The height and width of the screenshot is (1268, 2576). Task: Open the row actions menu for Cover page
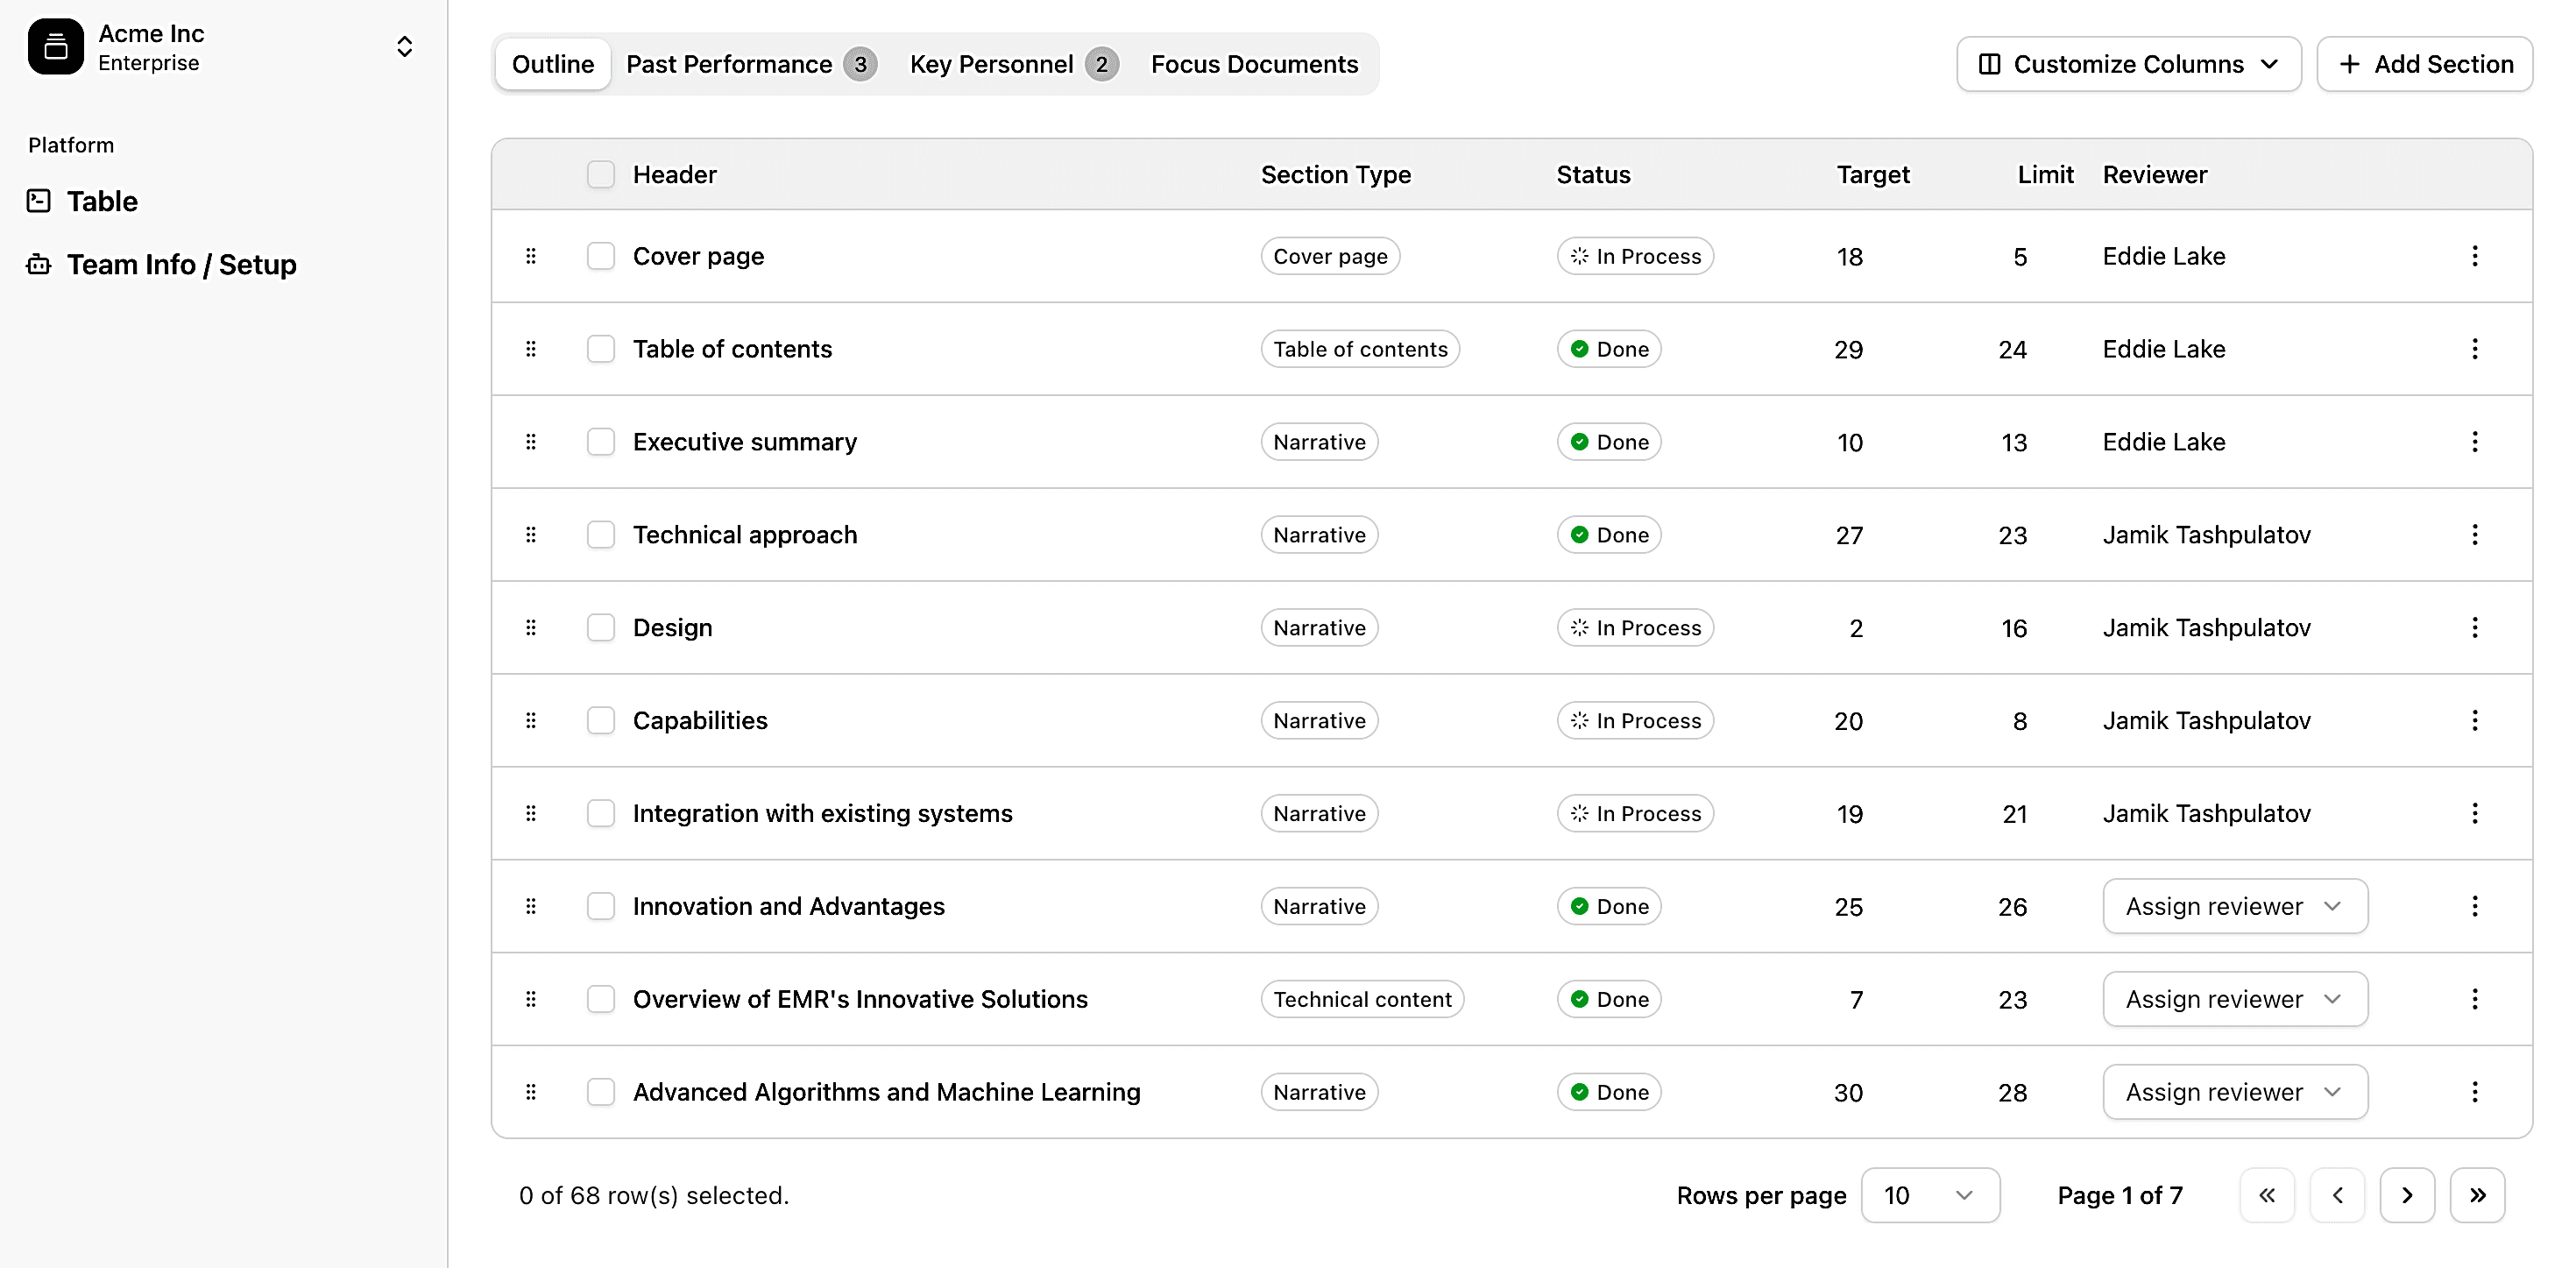(x=2476, y=256)
